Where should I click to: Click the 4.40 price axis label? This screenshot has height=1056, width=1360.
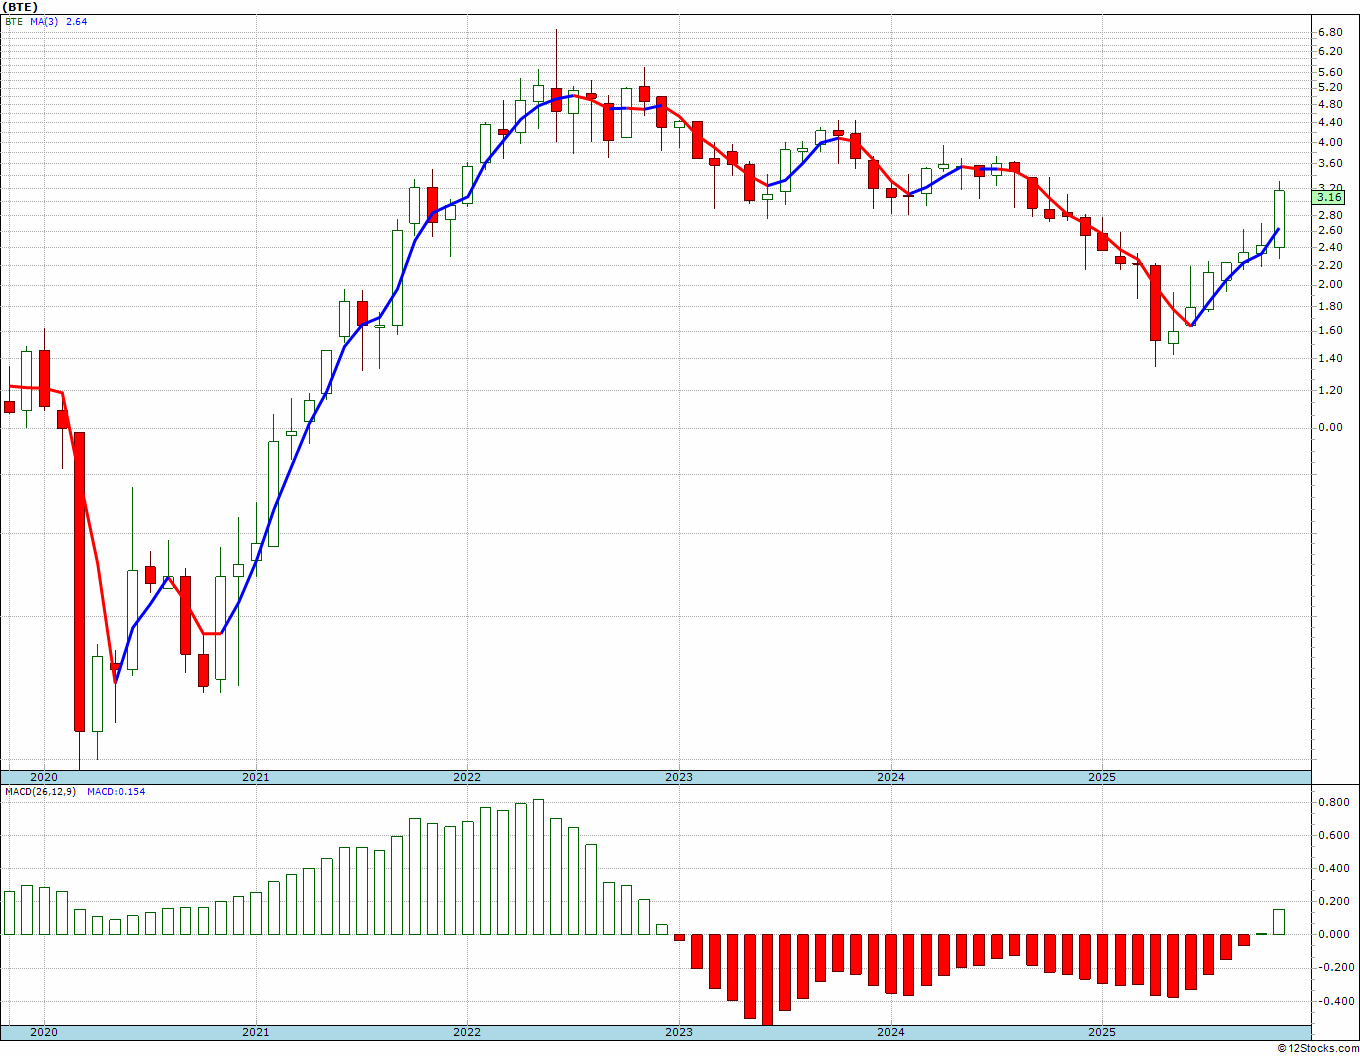1329,122
